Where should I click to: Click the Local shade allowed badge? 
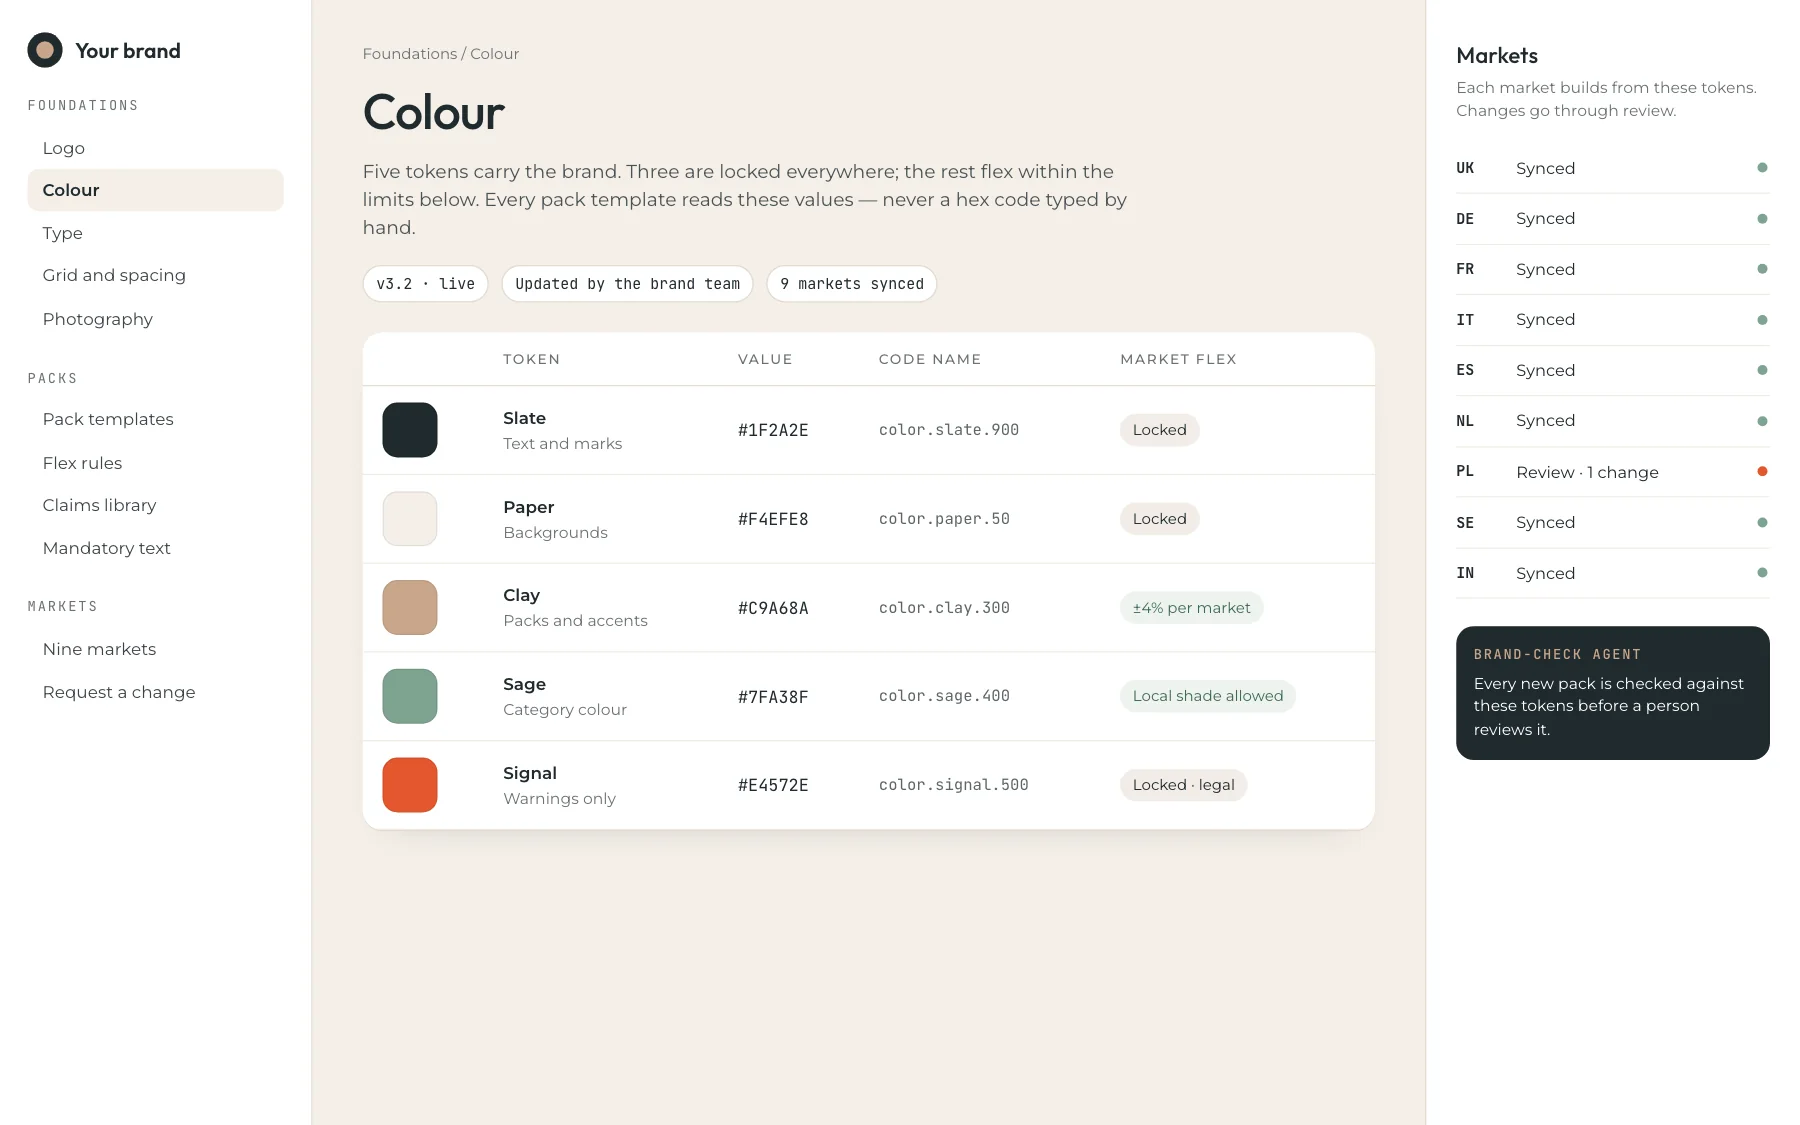pos(1207,696)
